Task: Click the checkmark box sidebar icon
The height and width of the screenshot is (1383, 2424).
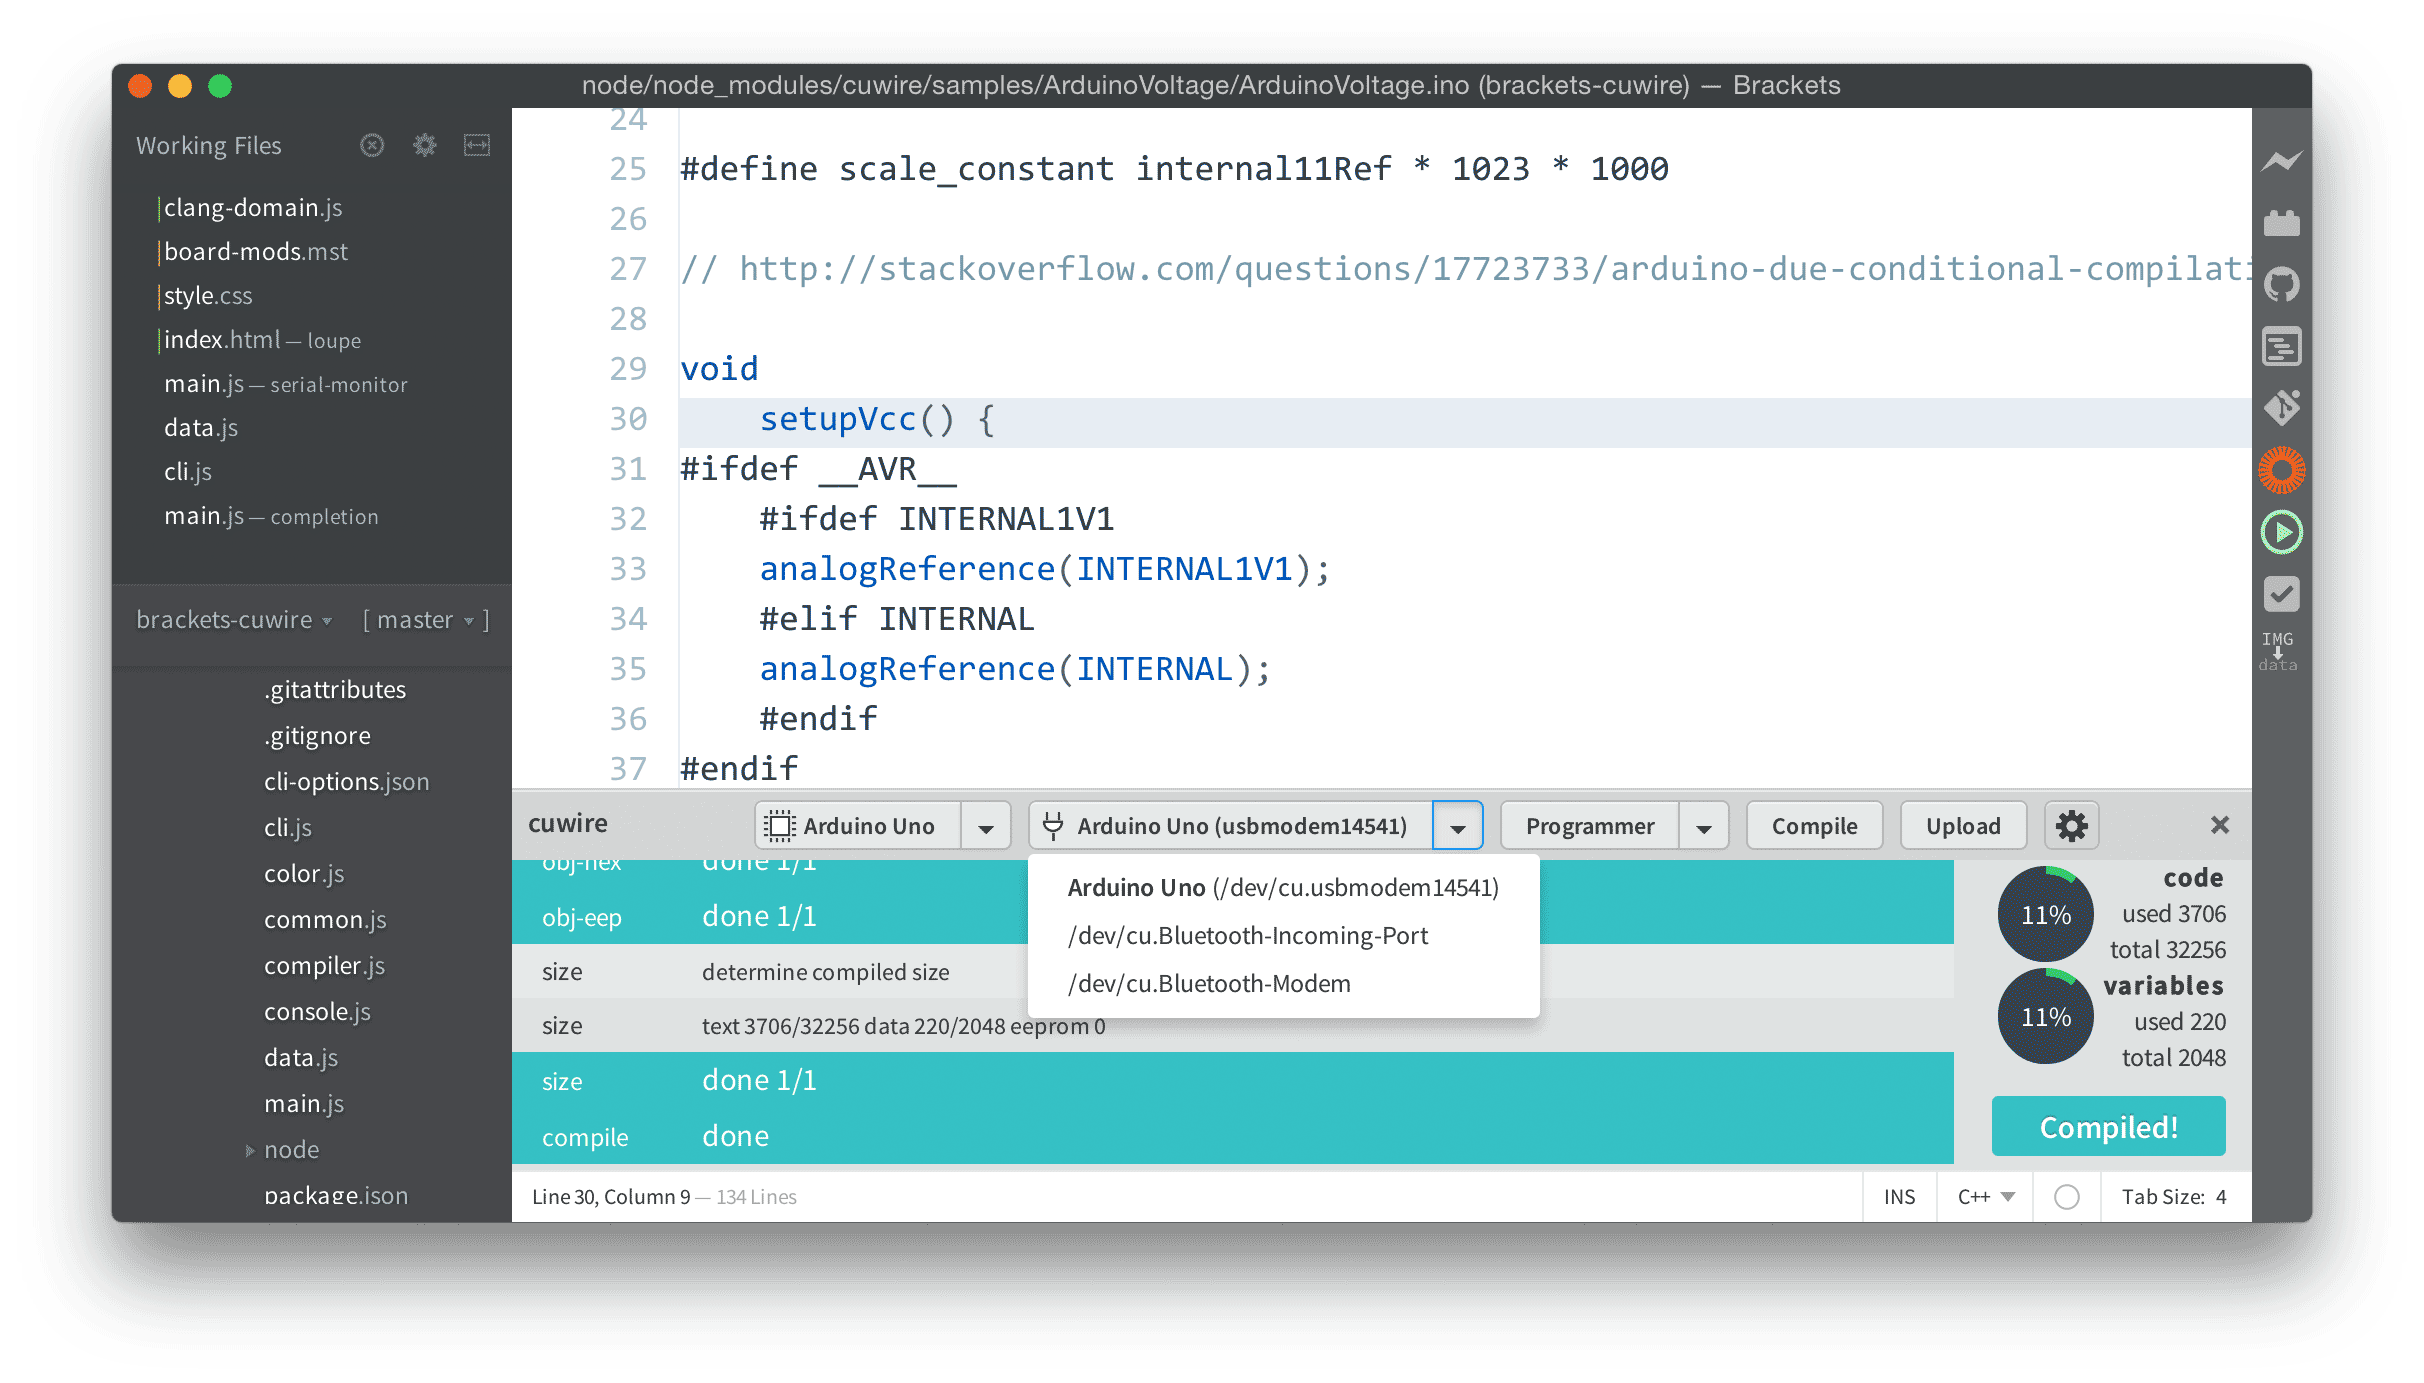Action: click(x=2281, y=594)
